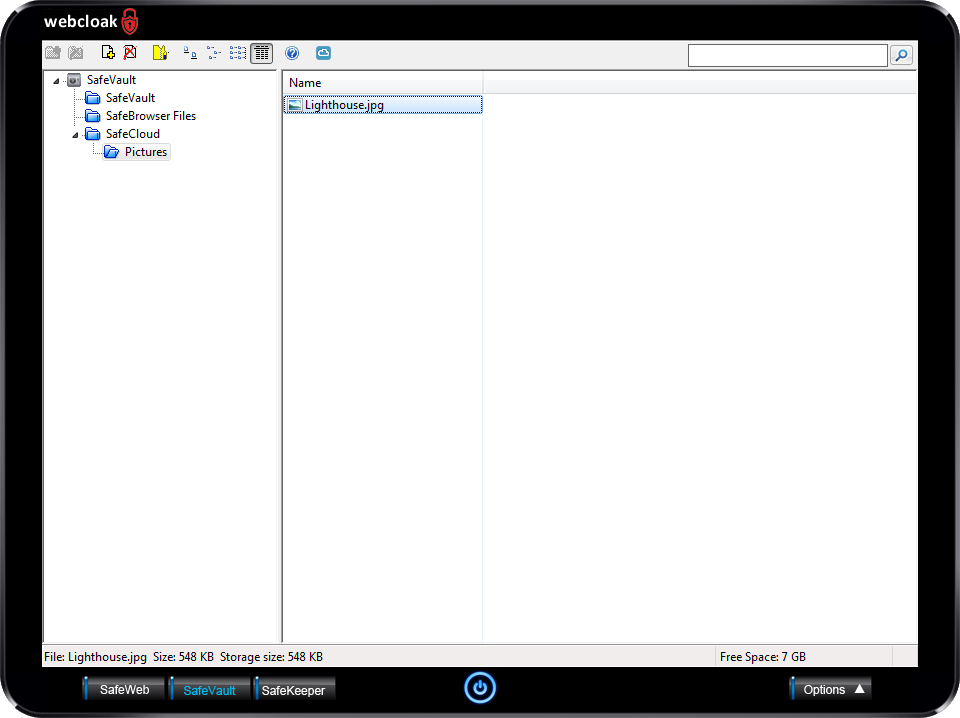Collapse the root SafeVault tree node

[57, 81]
